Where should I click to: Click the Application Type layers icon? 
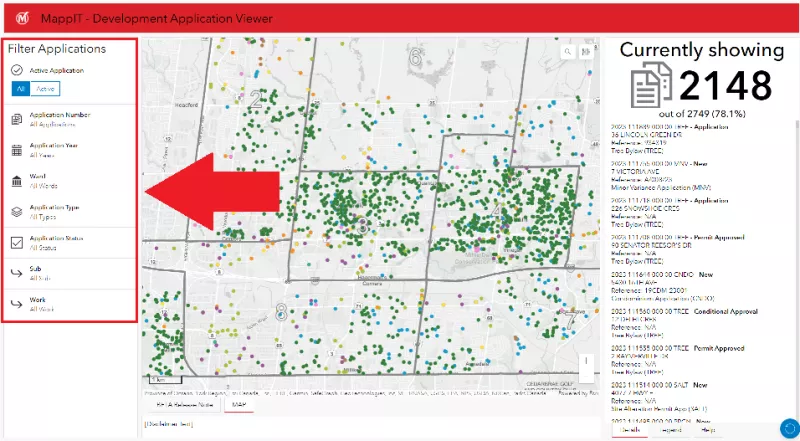tap(17, 212)
